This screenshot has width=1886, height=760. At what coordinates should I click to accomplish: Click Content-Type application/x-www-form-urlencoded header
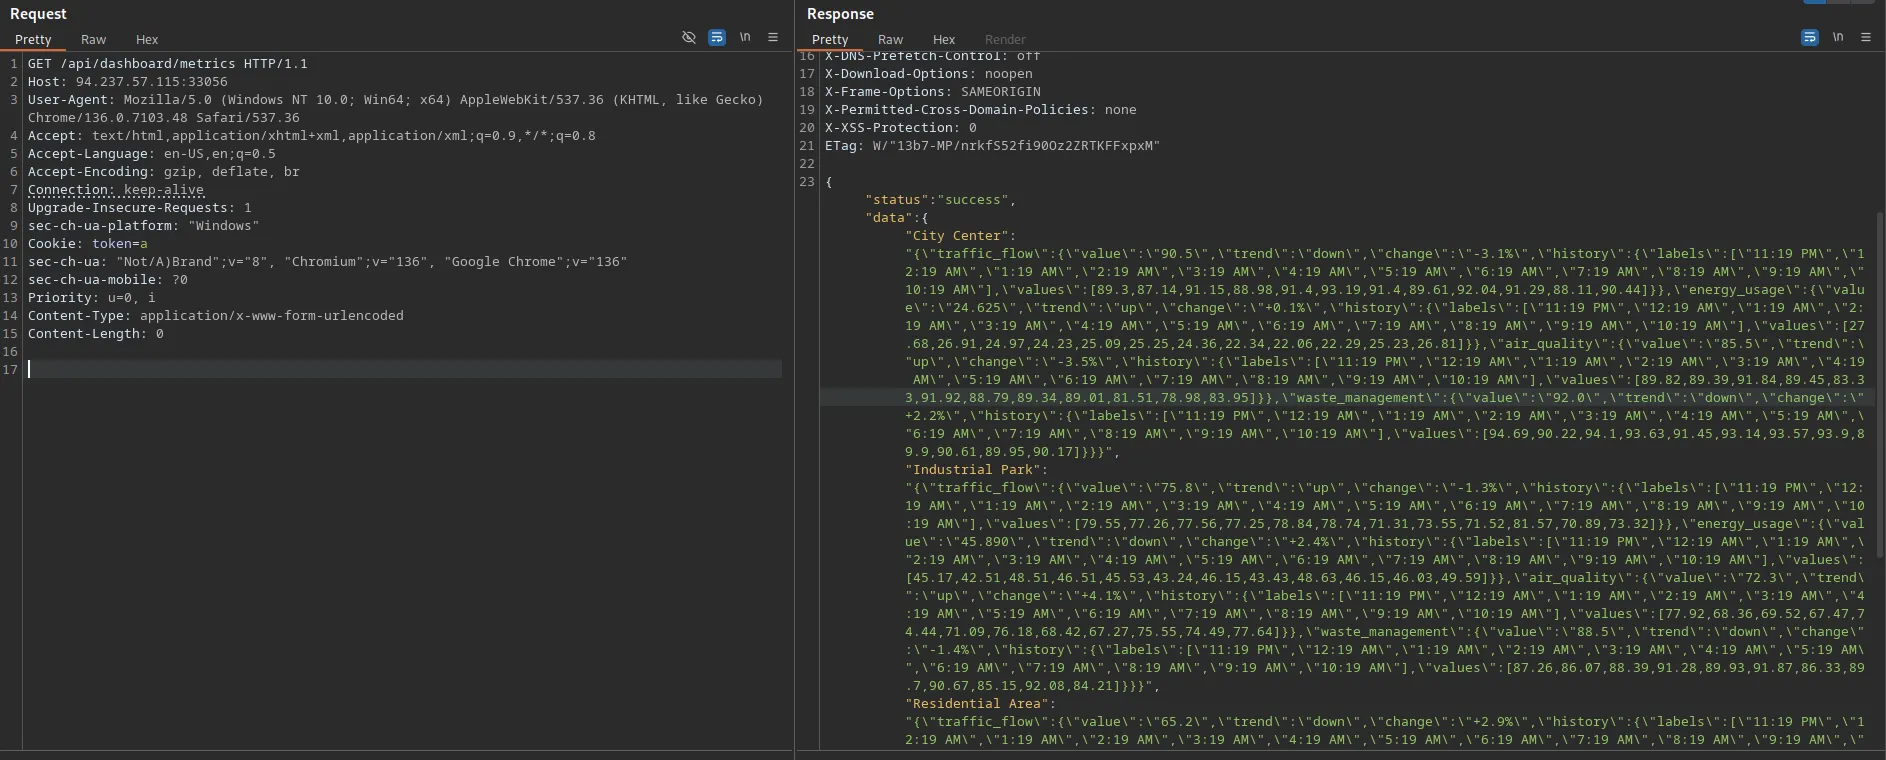pos(216,316)
